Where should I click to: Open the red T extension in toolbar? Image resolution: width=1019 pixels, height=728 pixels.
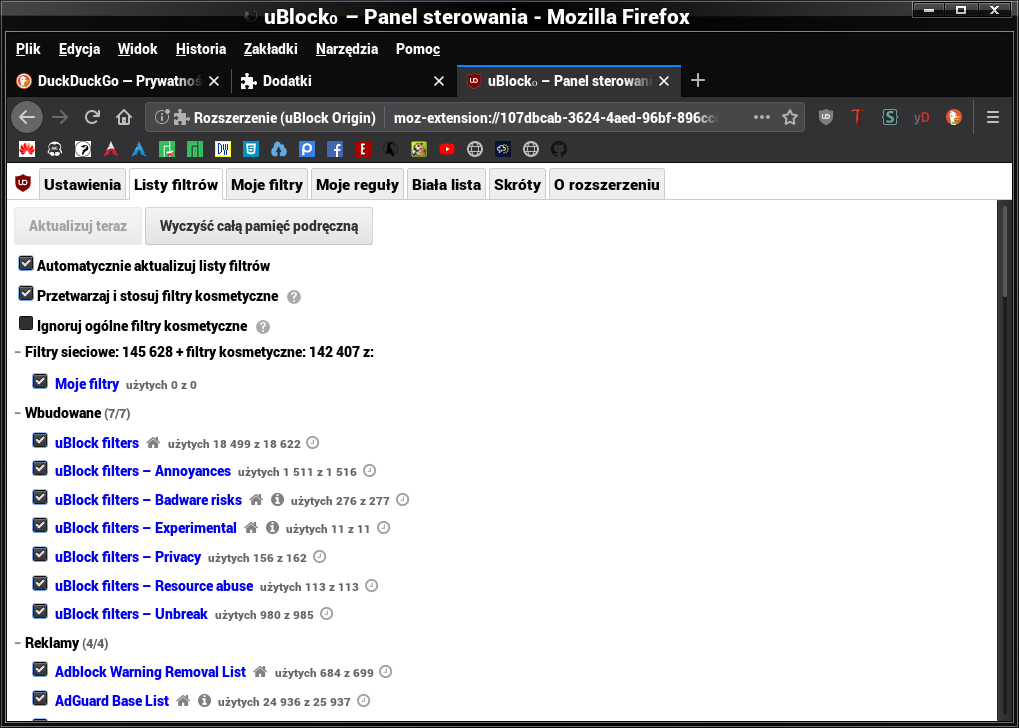tap(857, 118)
